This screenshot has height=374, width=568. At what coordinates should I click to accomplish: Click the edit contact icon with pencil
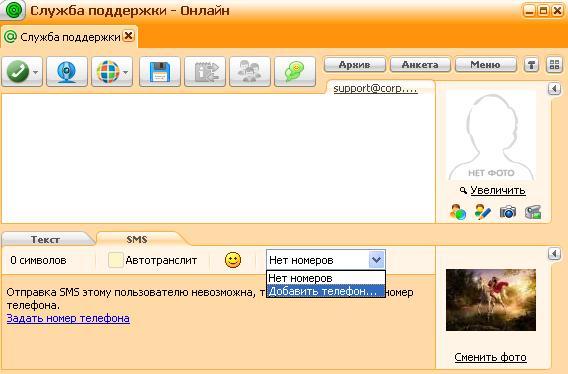pos(483,212)
